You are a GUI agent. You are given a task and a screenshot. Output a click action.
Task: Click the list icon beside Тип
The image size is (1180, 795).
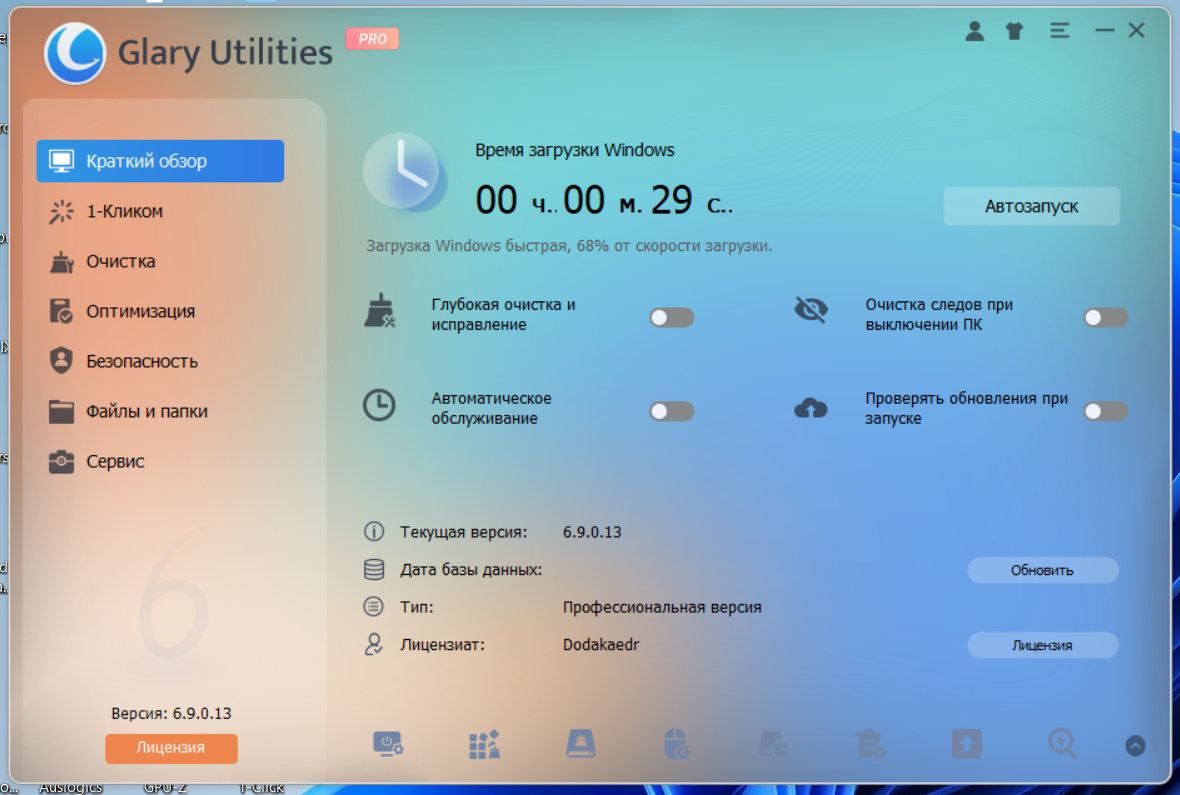[x=373, y=606]
